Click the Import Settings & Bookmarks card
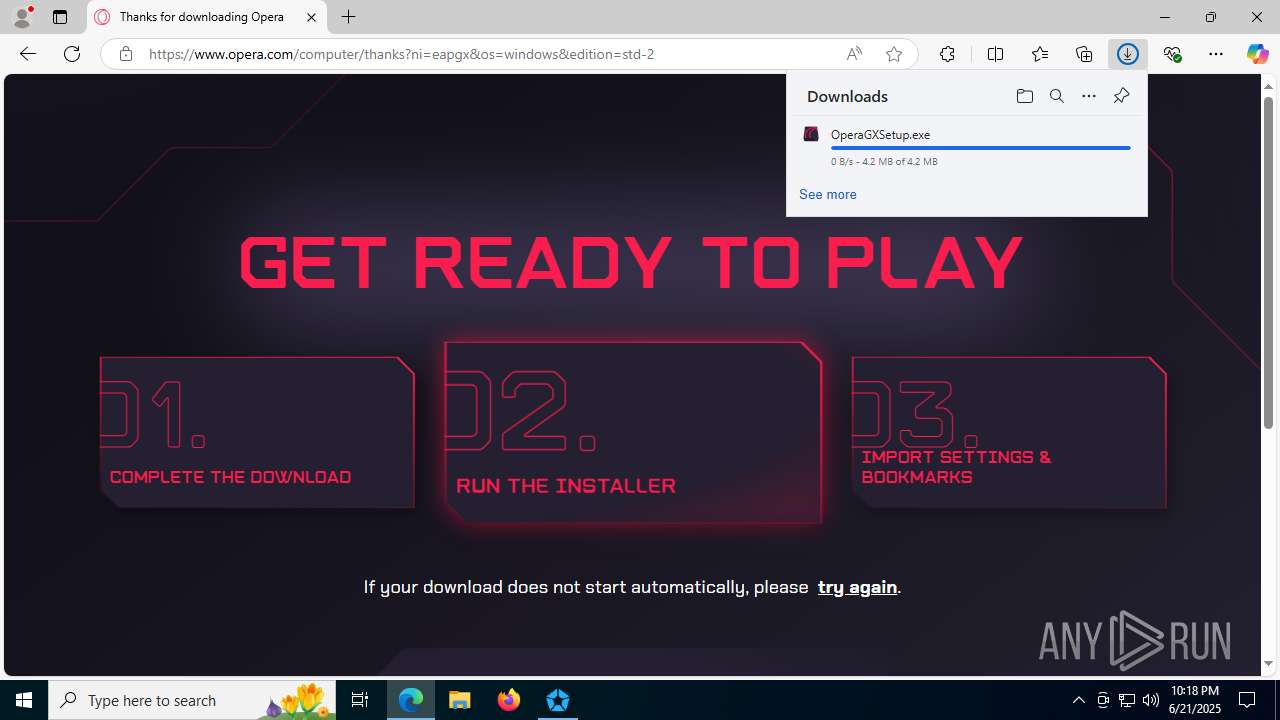Image resolution: width=1280 pixels, height=720 pixels. point(1009,432)
